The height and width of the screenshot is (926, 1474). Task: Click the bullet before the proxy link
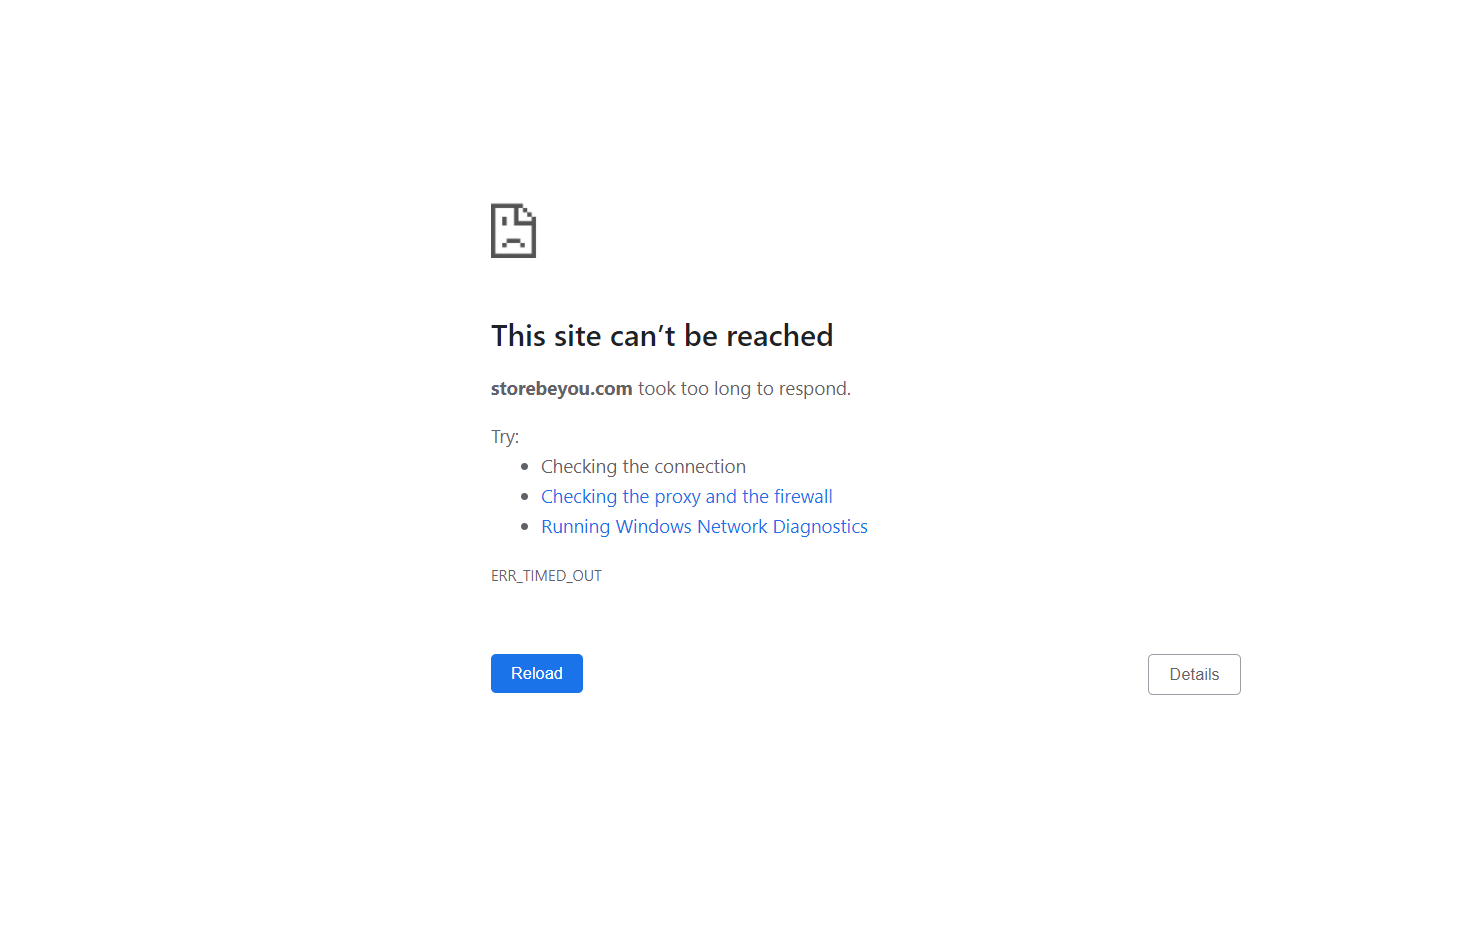point(524,497)
